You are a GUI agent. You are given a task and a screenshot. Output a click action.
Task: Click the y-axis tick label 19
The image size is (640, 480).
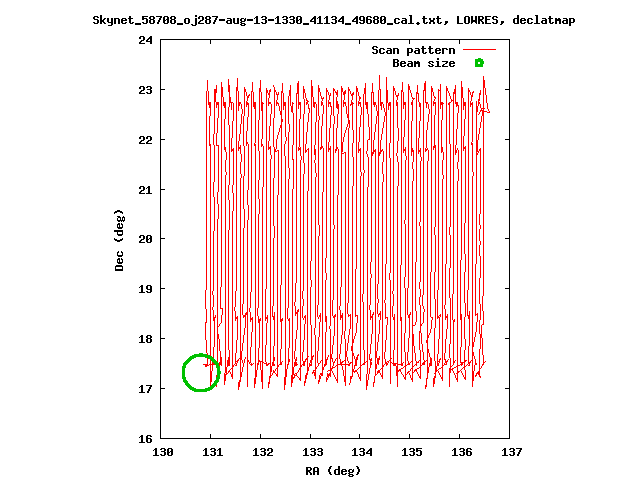(x=145, y=289)
